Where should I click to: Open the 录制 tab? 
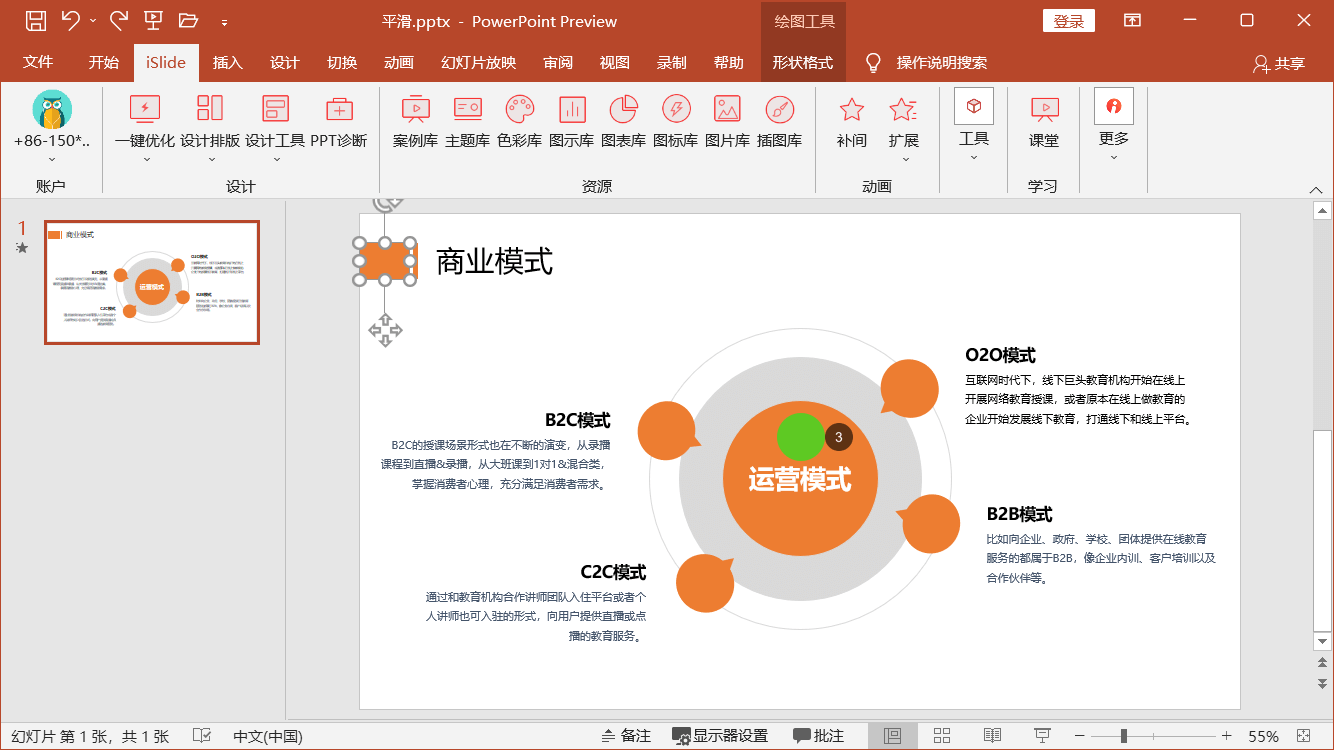pos(672,62)
